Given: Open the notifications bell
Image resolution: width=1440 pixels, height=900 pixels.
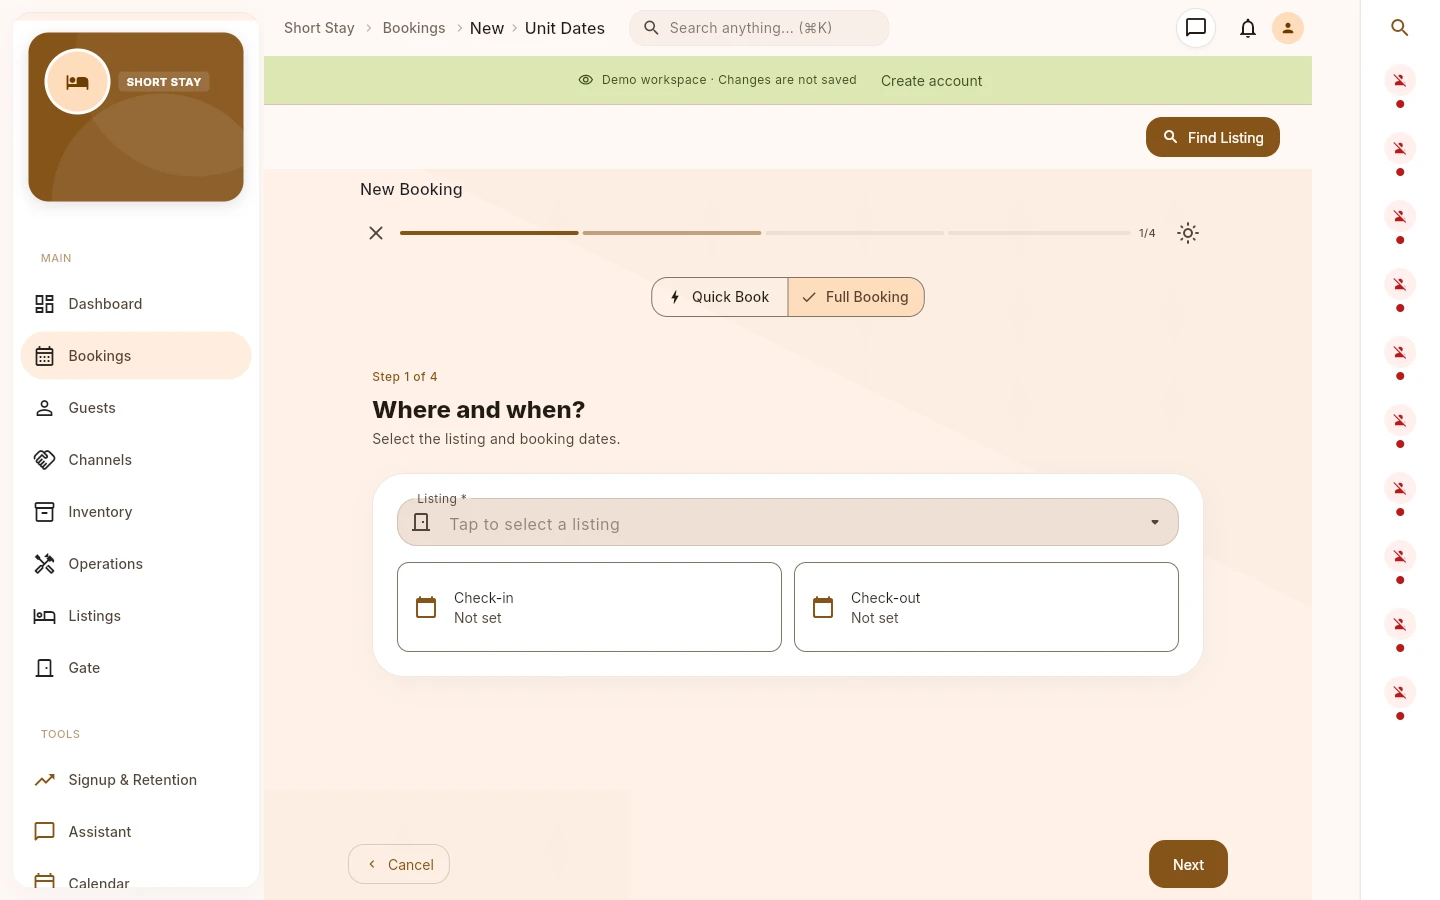Looking at the screenshot, I should click(1248, 28).
